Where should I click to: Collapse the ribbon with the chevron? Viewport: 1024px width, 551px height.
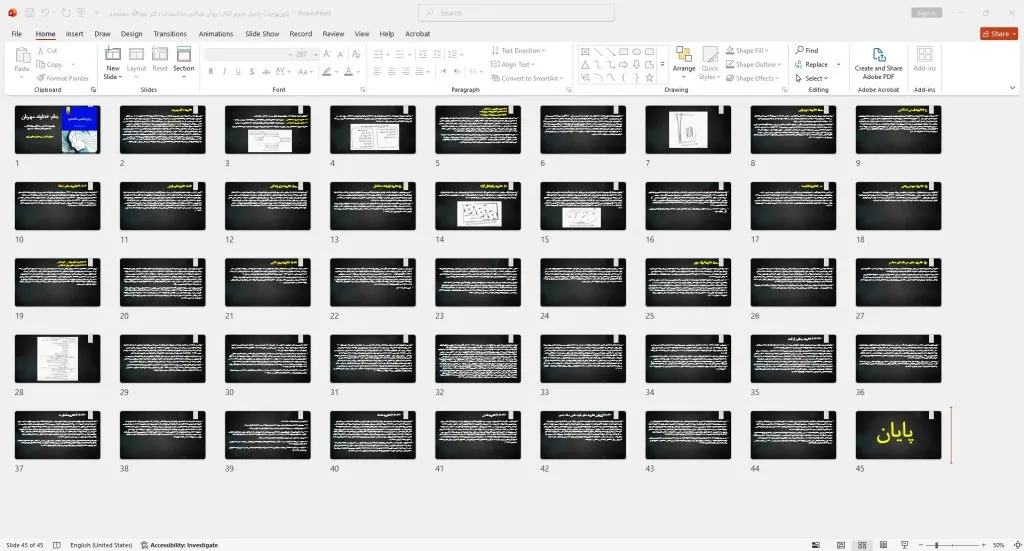point(1012,87)
